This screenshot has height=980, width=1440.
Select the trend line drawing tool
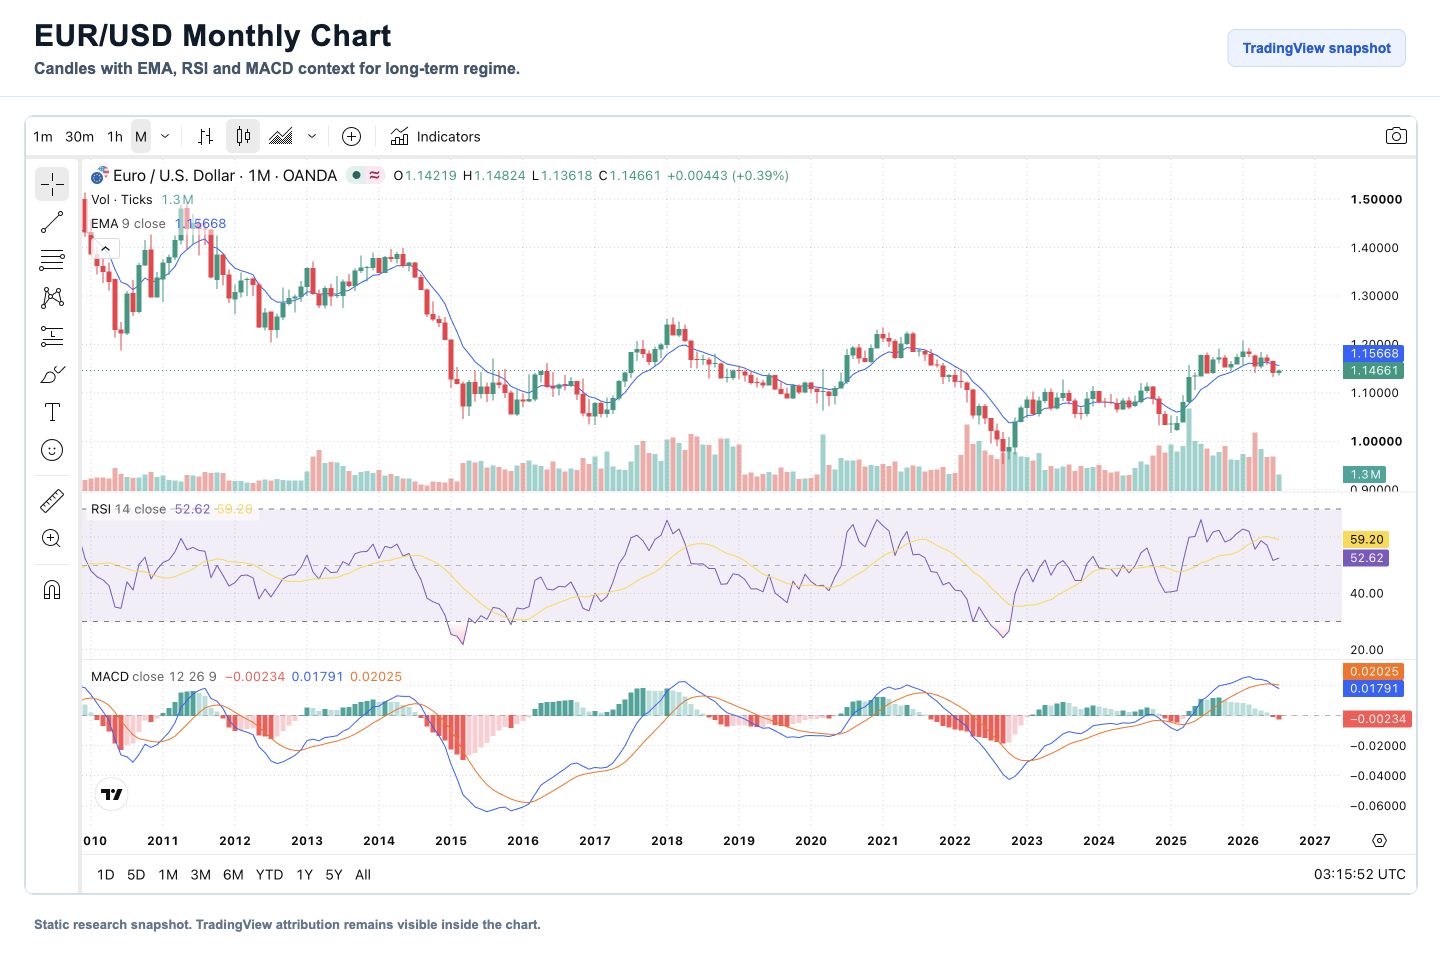coord(52,222)
